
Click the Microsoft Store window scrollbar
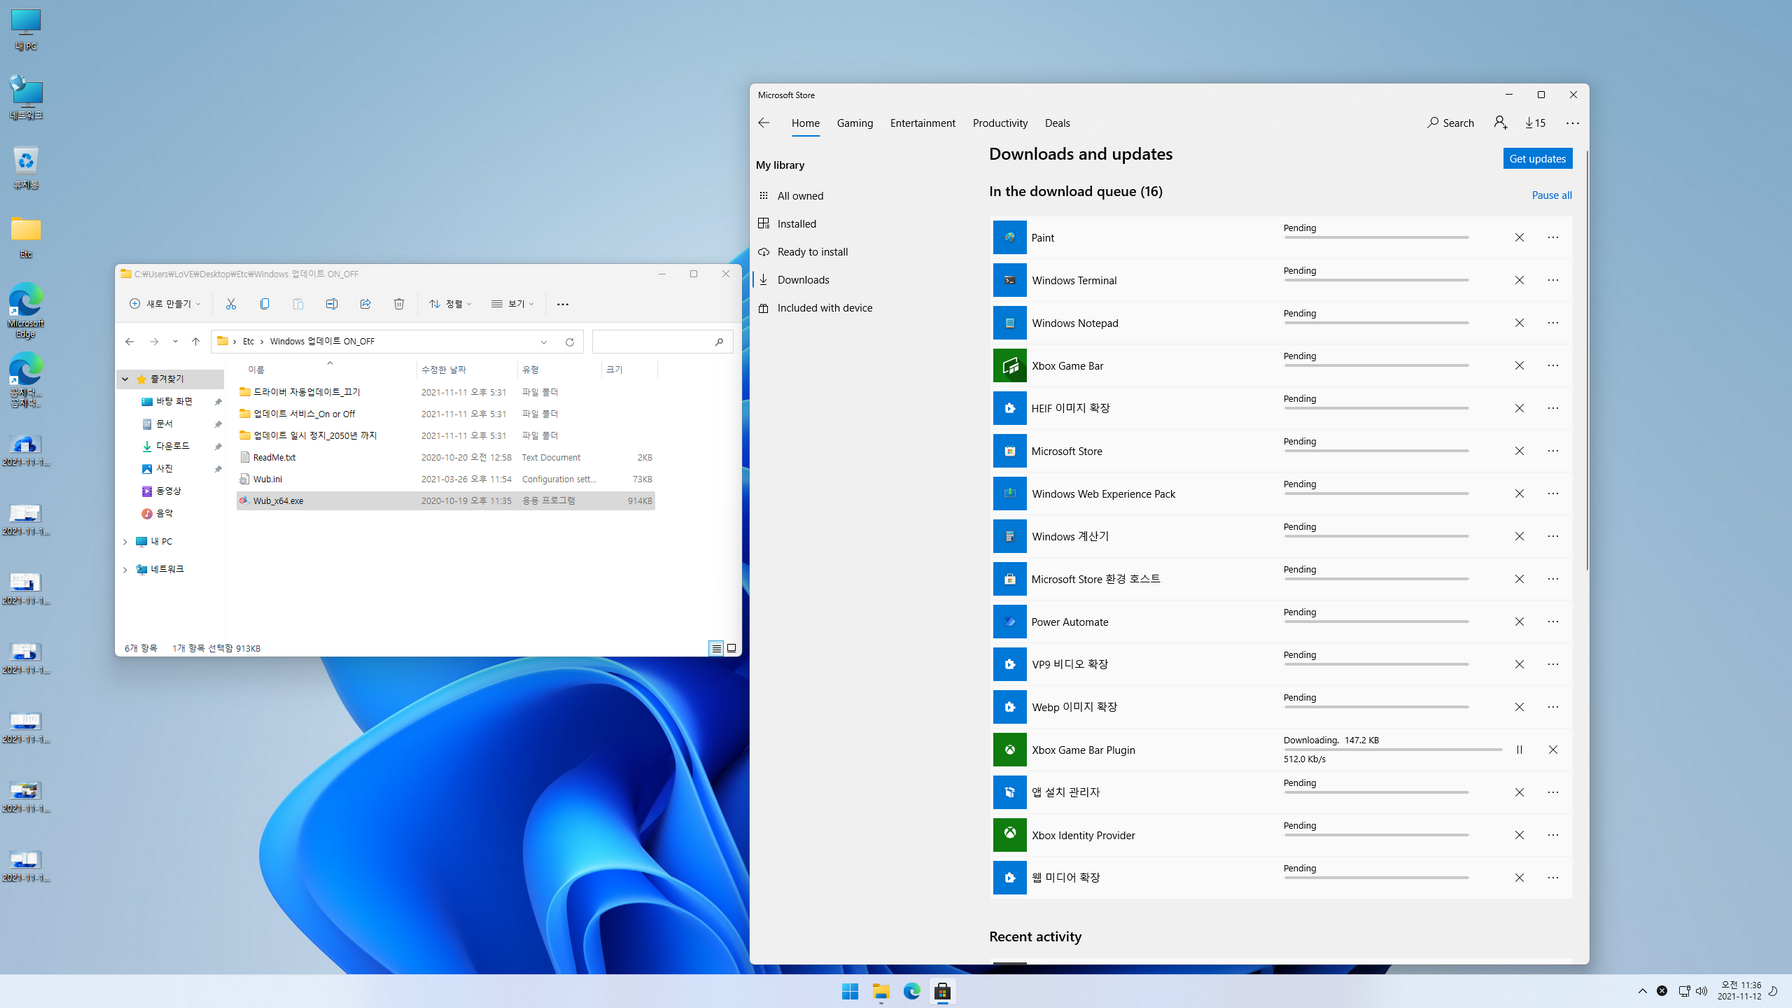[1585, 360]
